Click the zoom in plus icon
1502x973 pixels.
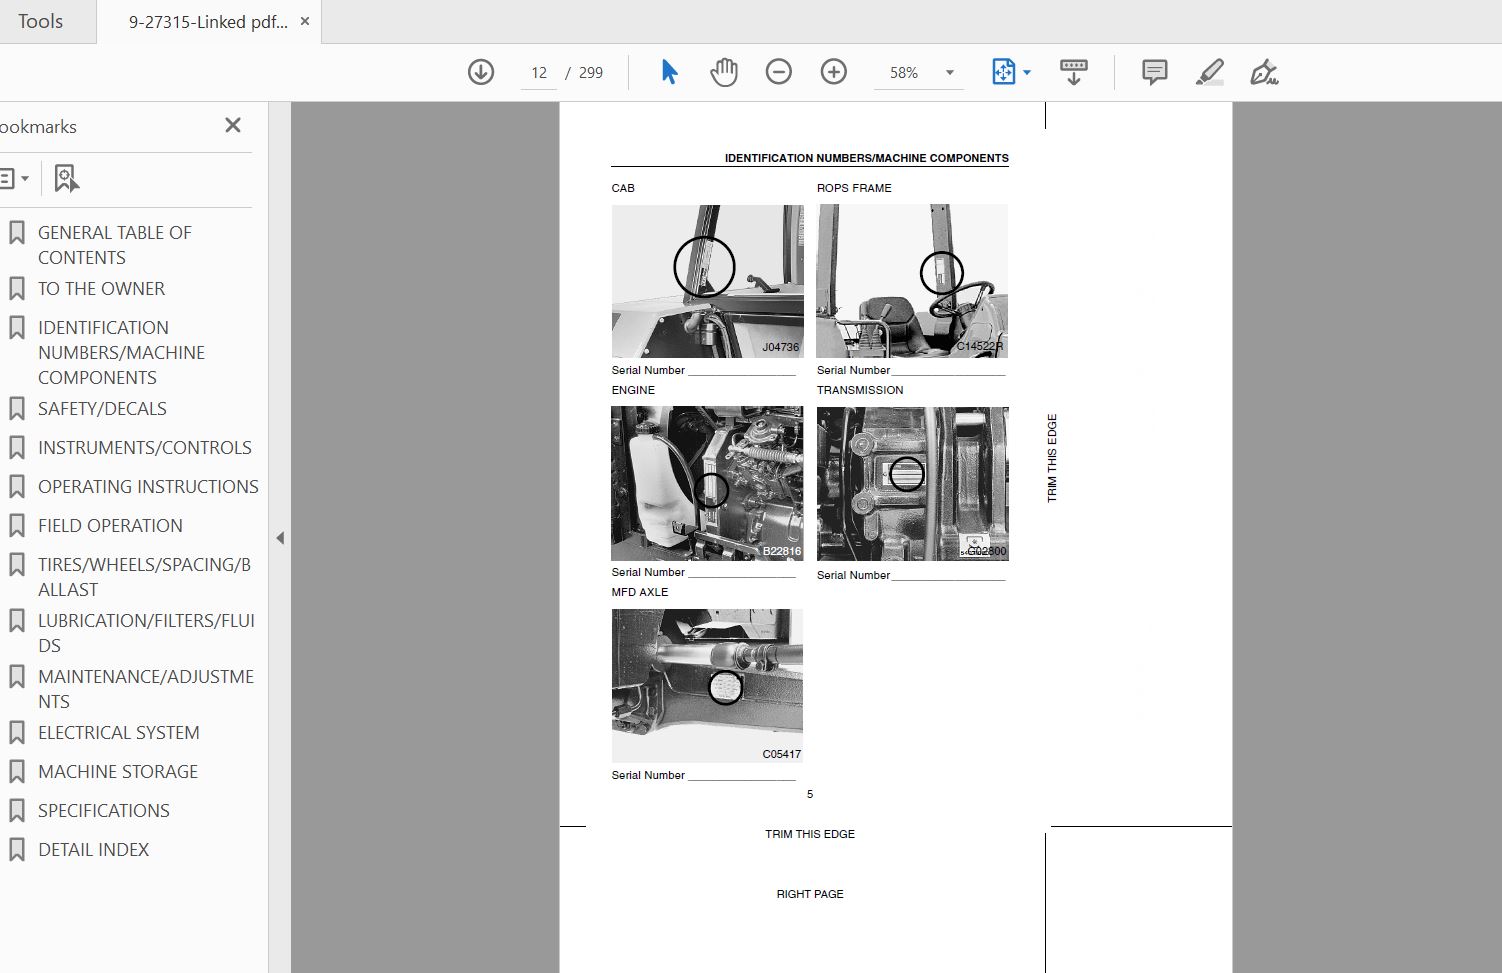point(833,72)
